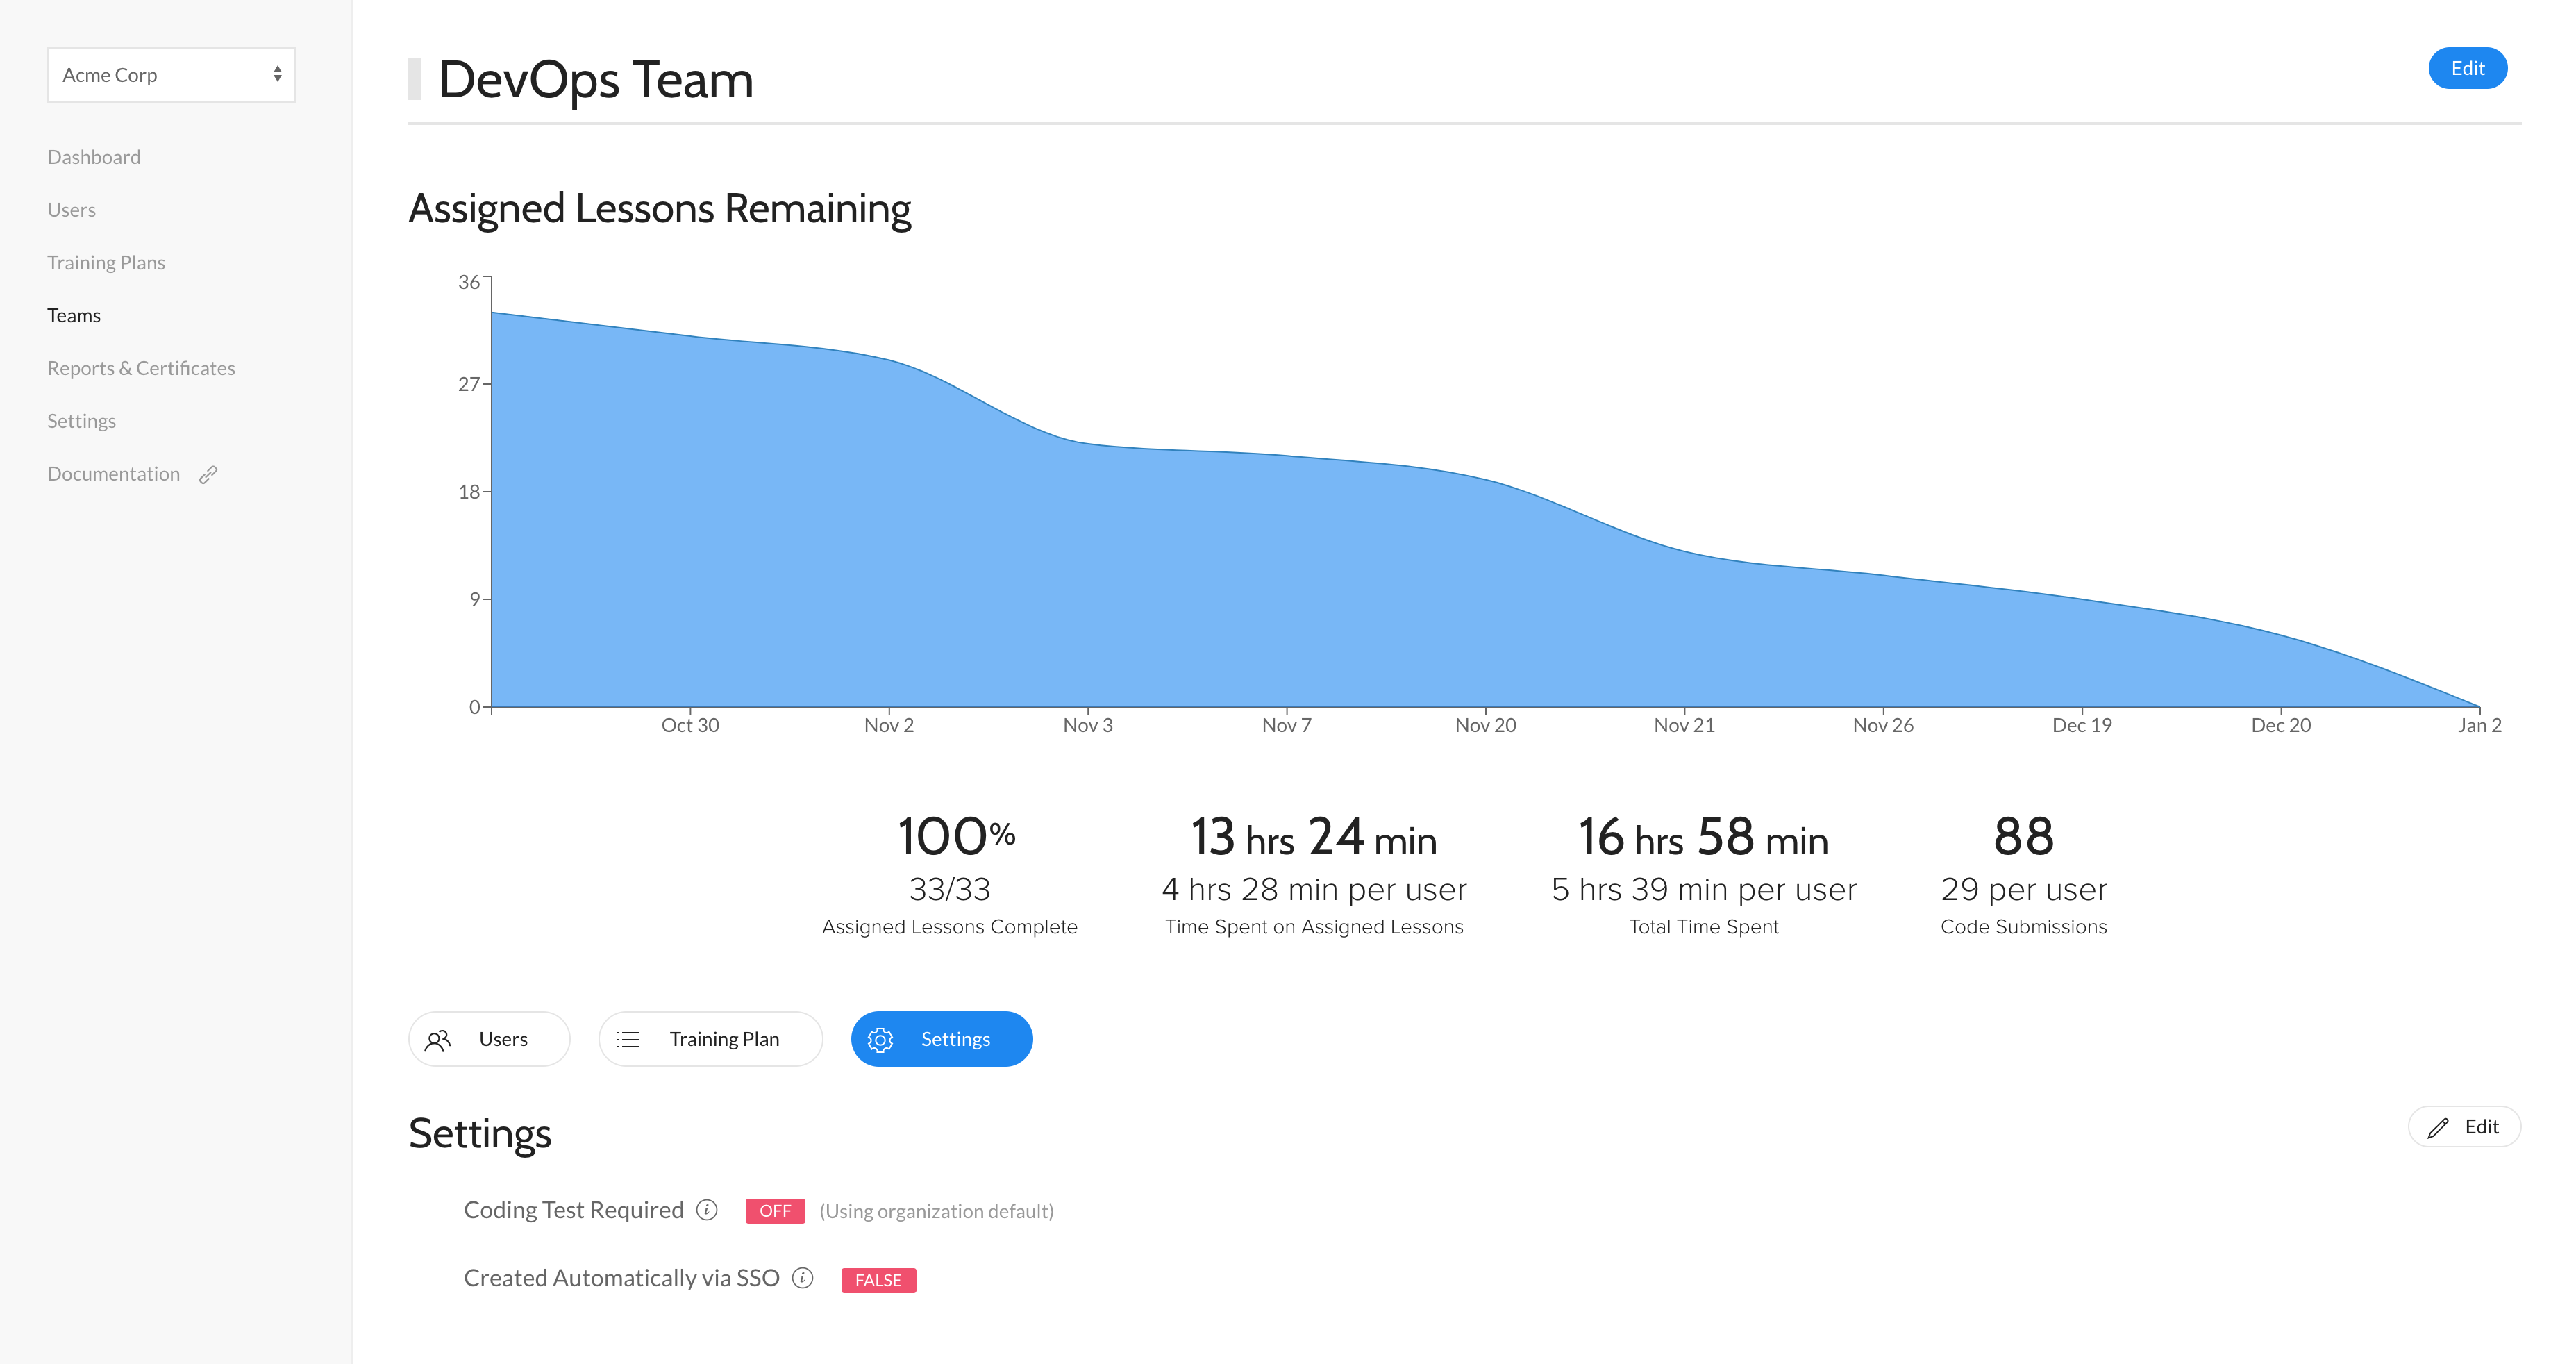Click the 29 per user value
This screenshot has height=1364, width=2576.
[2023, 889]
